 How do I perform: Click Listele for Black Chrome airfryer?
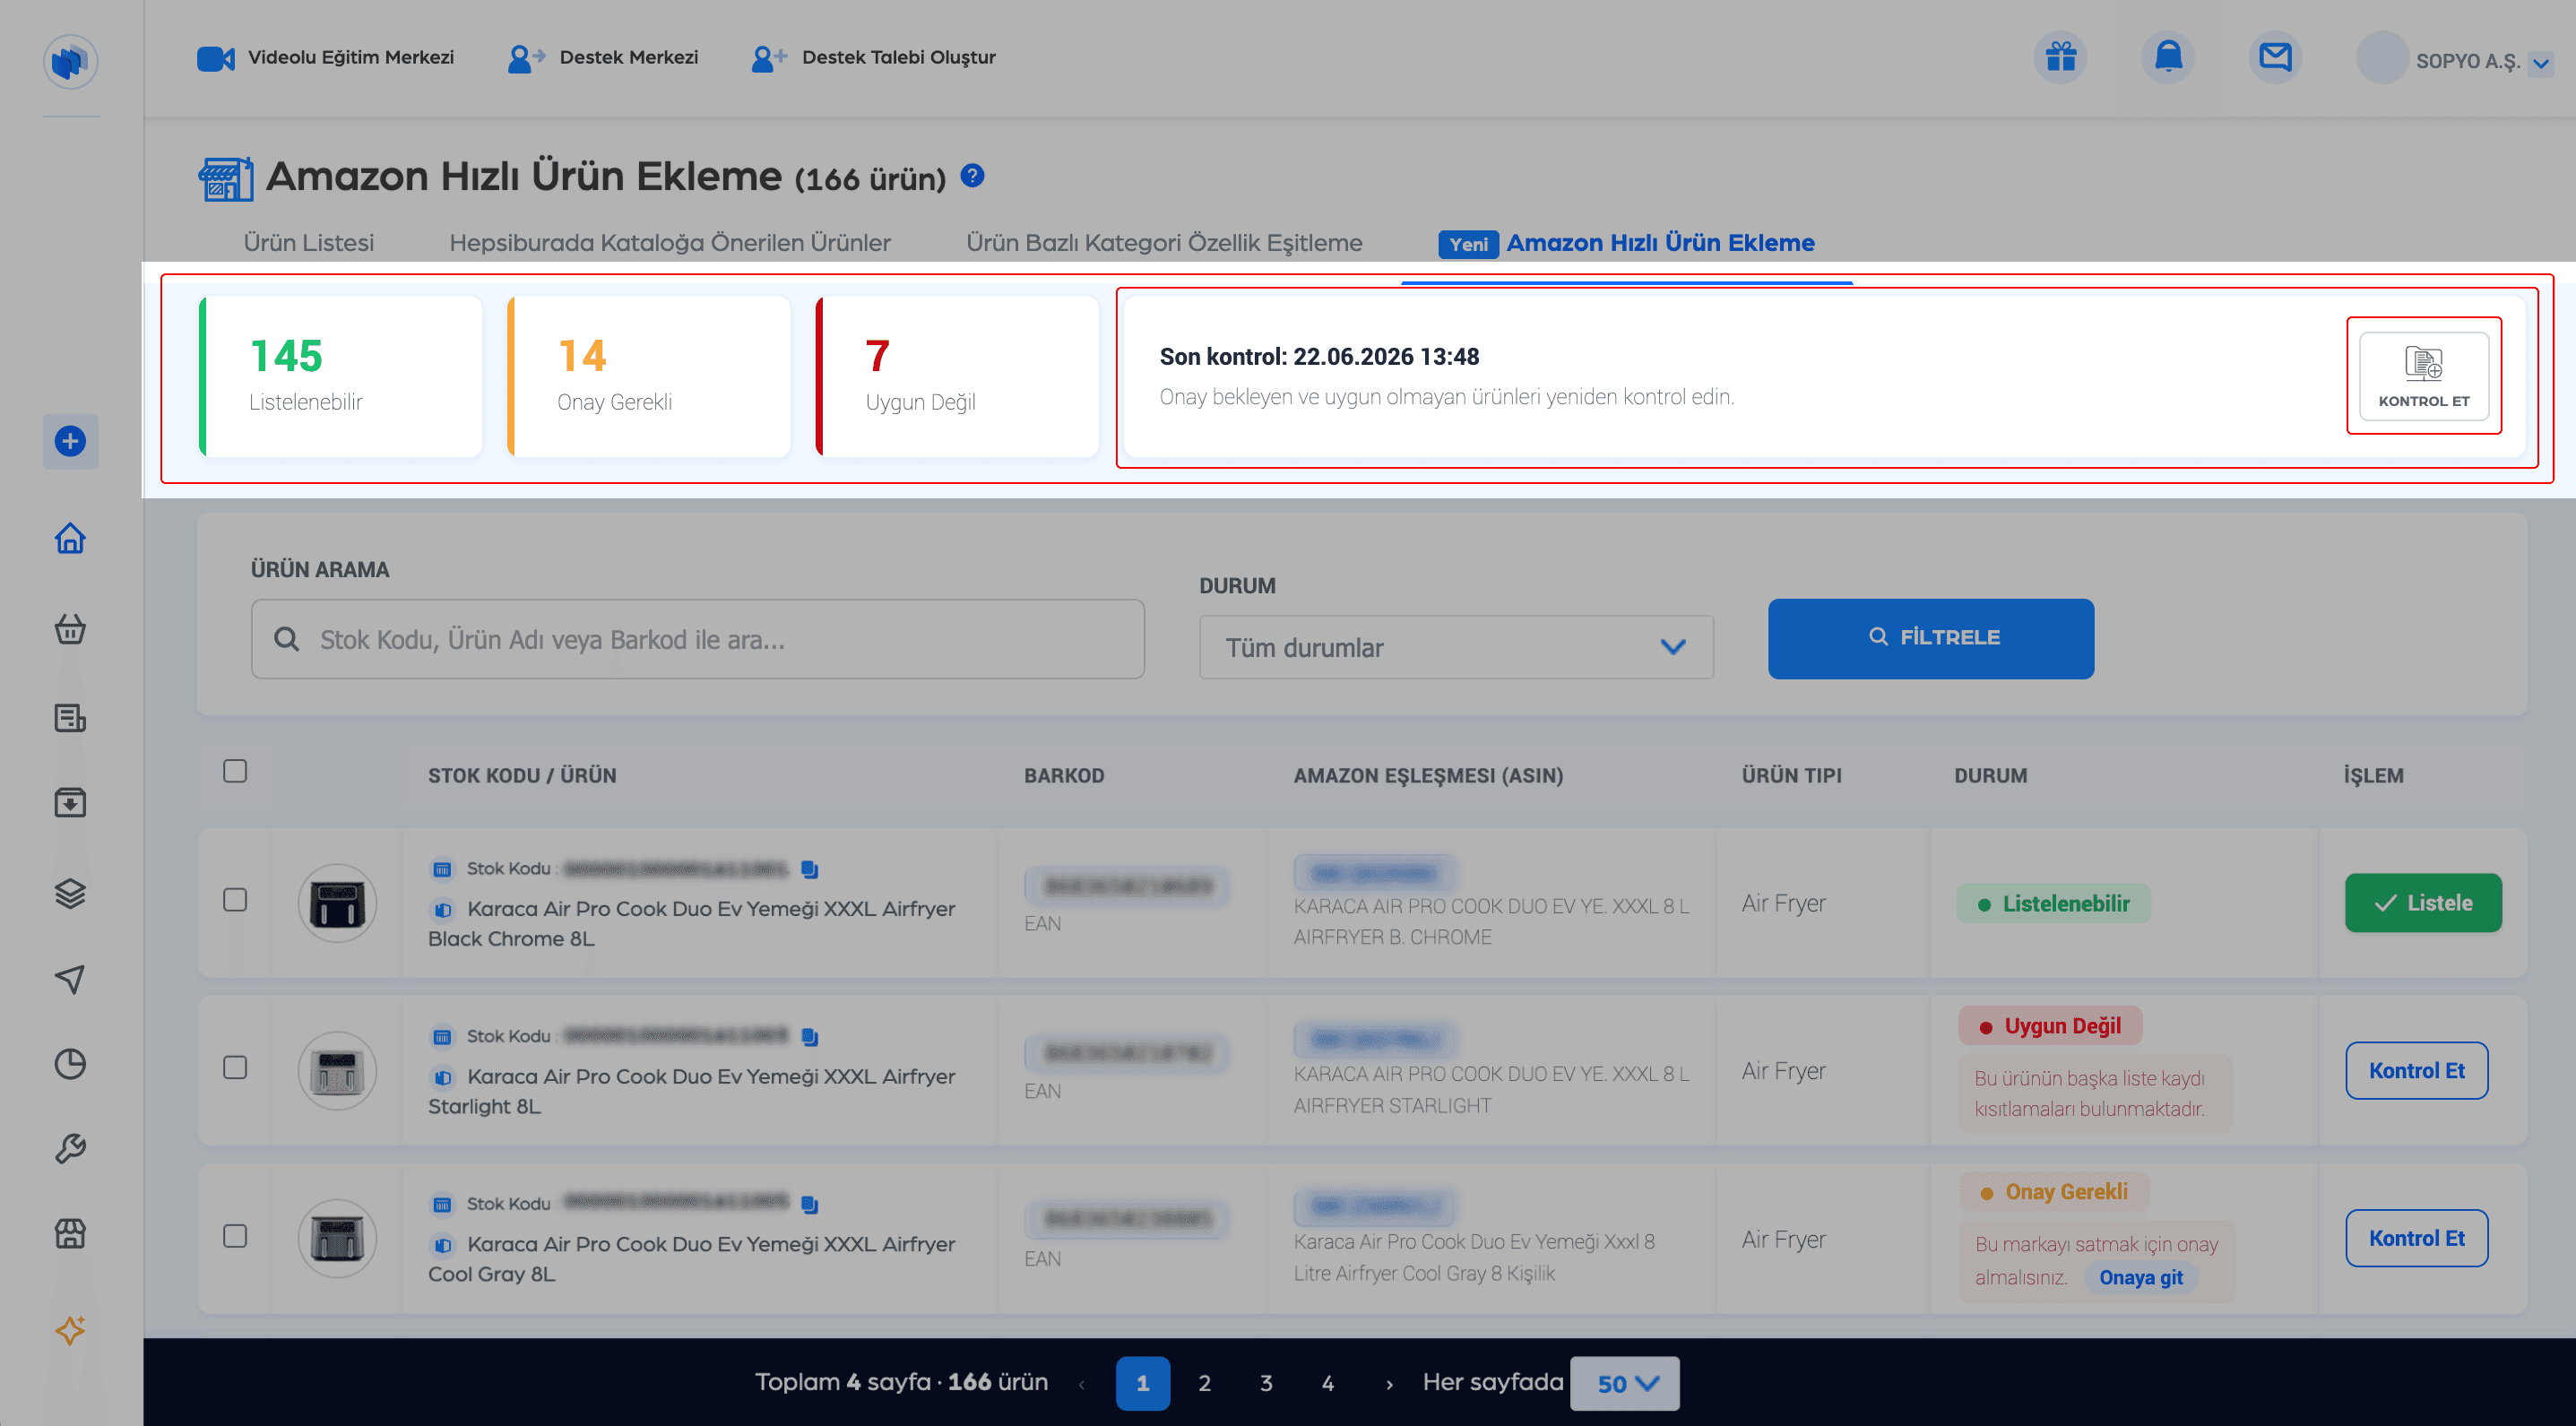coord(2423,903)
